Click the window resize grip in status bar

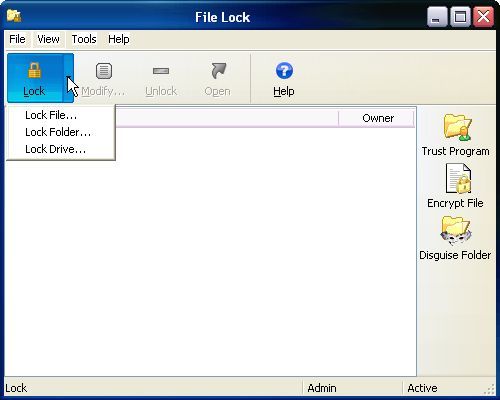click(x=490, y=389)
